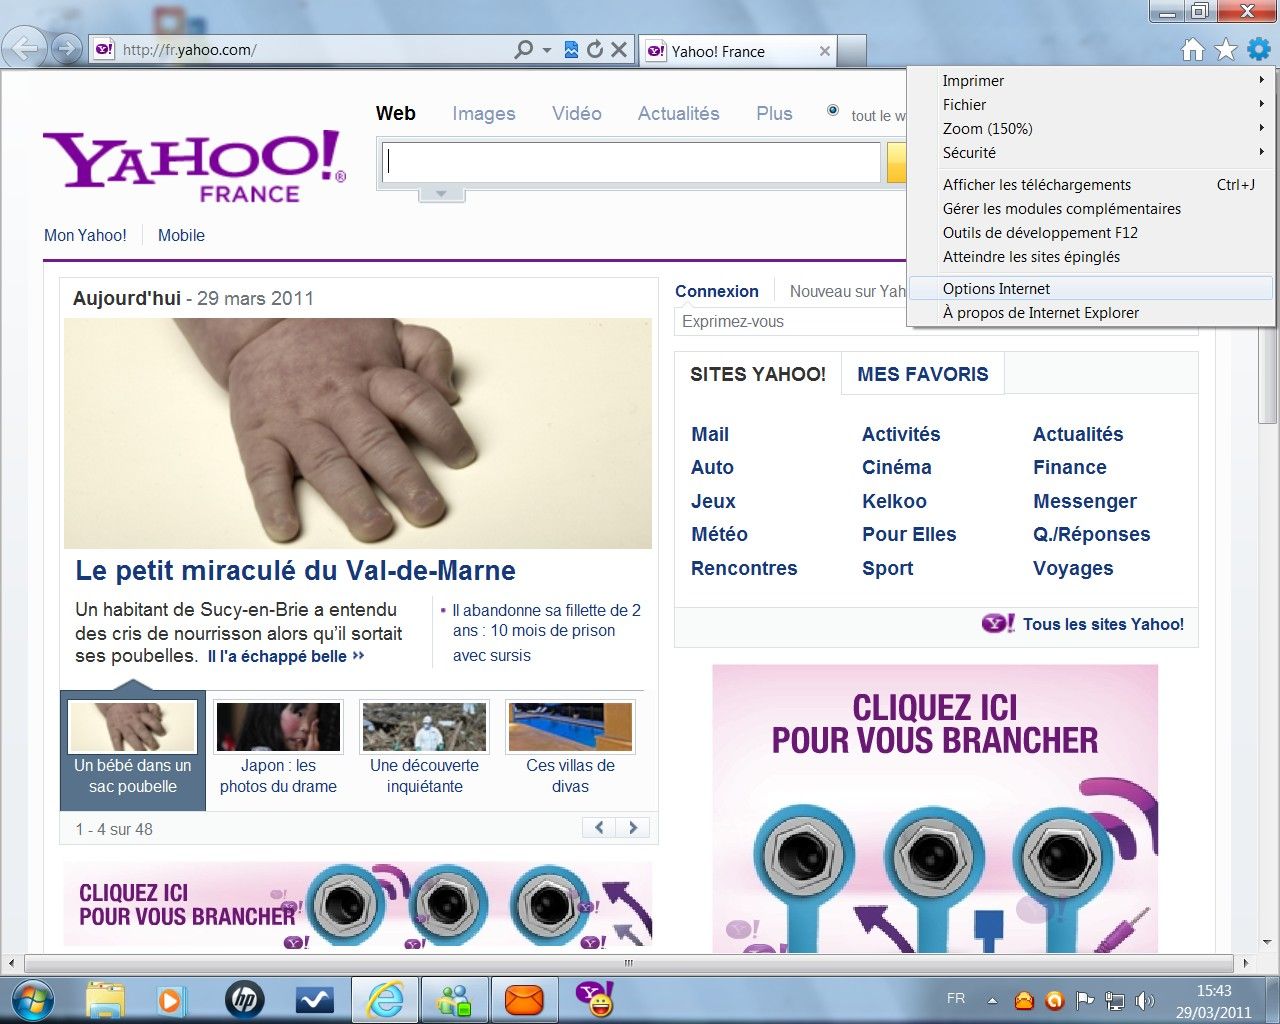This screenshot has width=1280, height=1024.
Task: Open the Imprimer submenu
Action: click(1091, 80)
